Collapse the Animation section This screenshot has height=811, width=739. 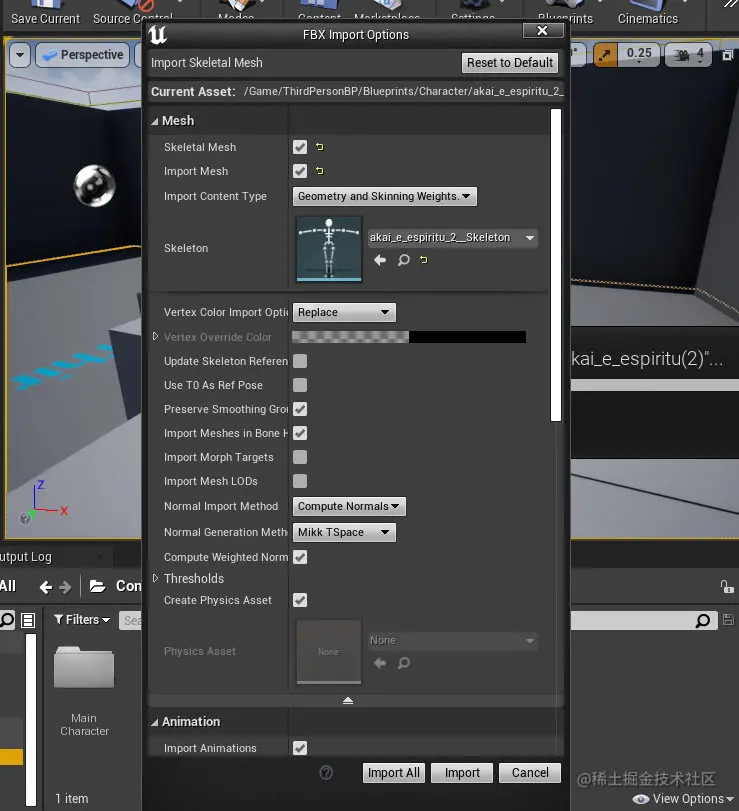155,722
